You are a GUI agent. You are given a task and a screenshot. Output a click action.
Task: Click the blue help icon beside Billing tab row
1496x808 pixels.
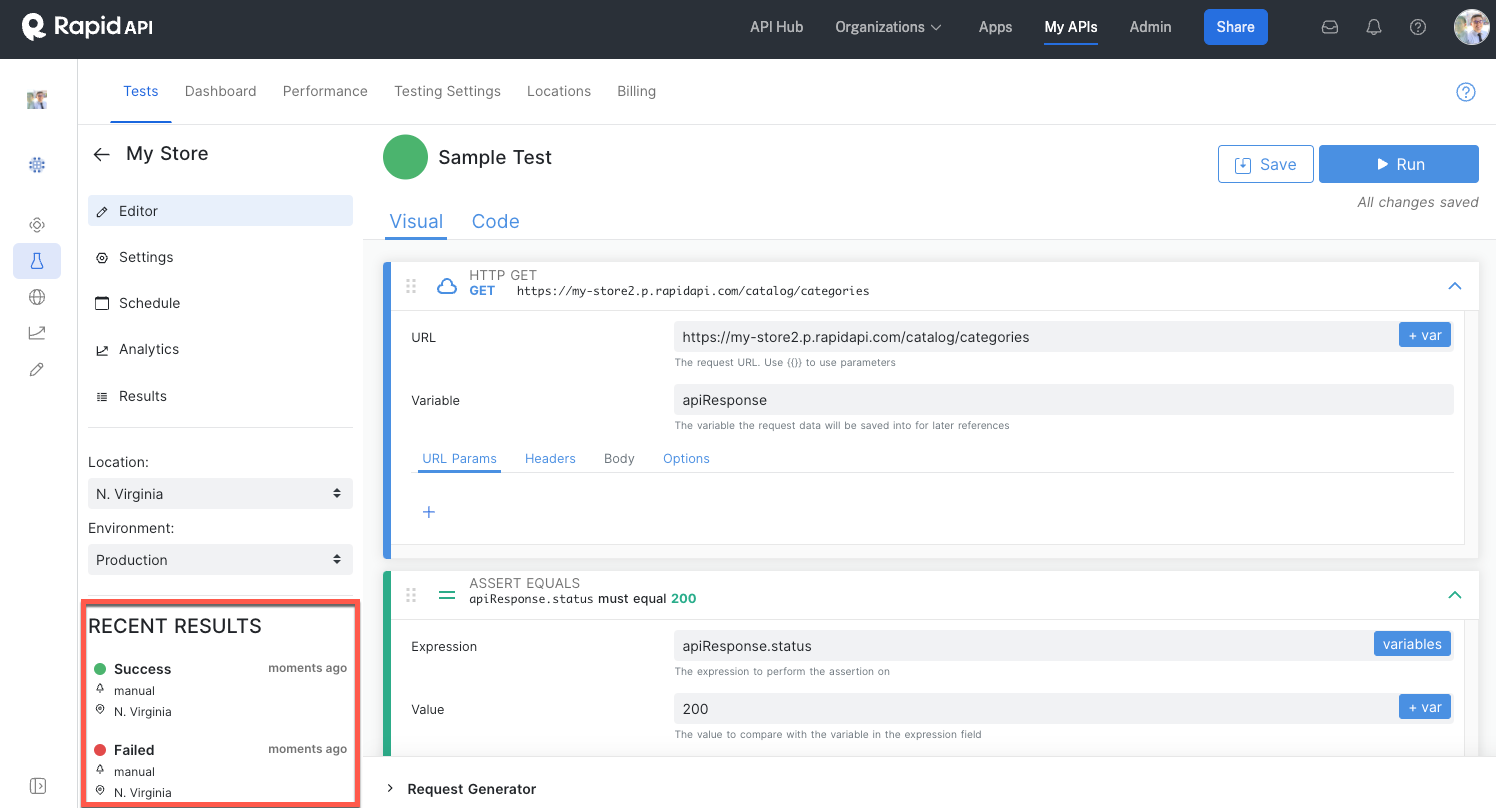pyautogui.click(x=1465, y=92)
